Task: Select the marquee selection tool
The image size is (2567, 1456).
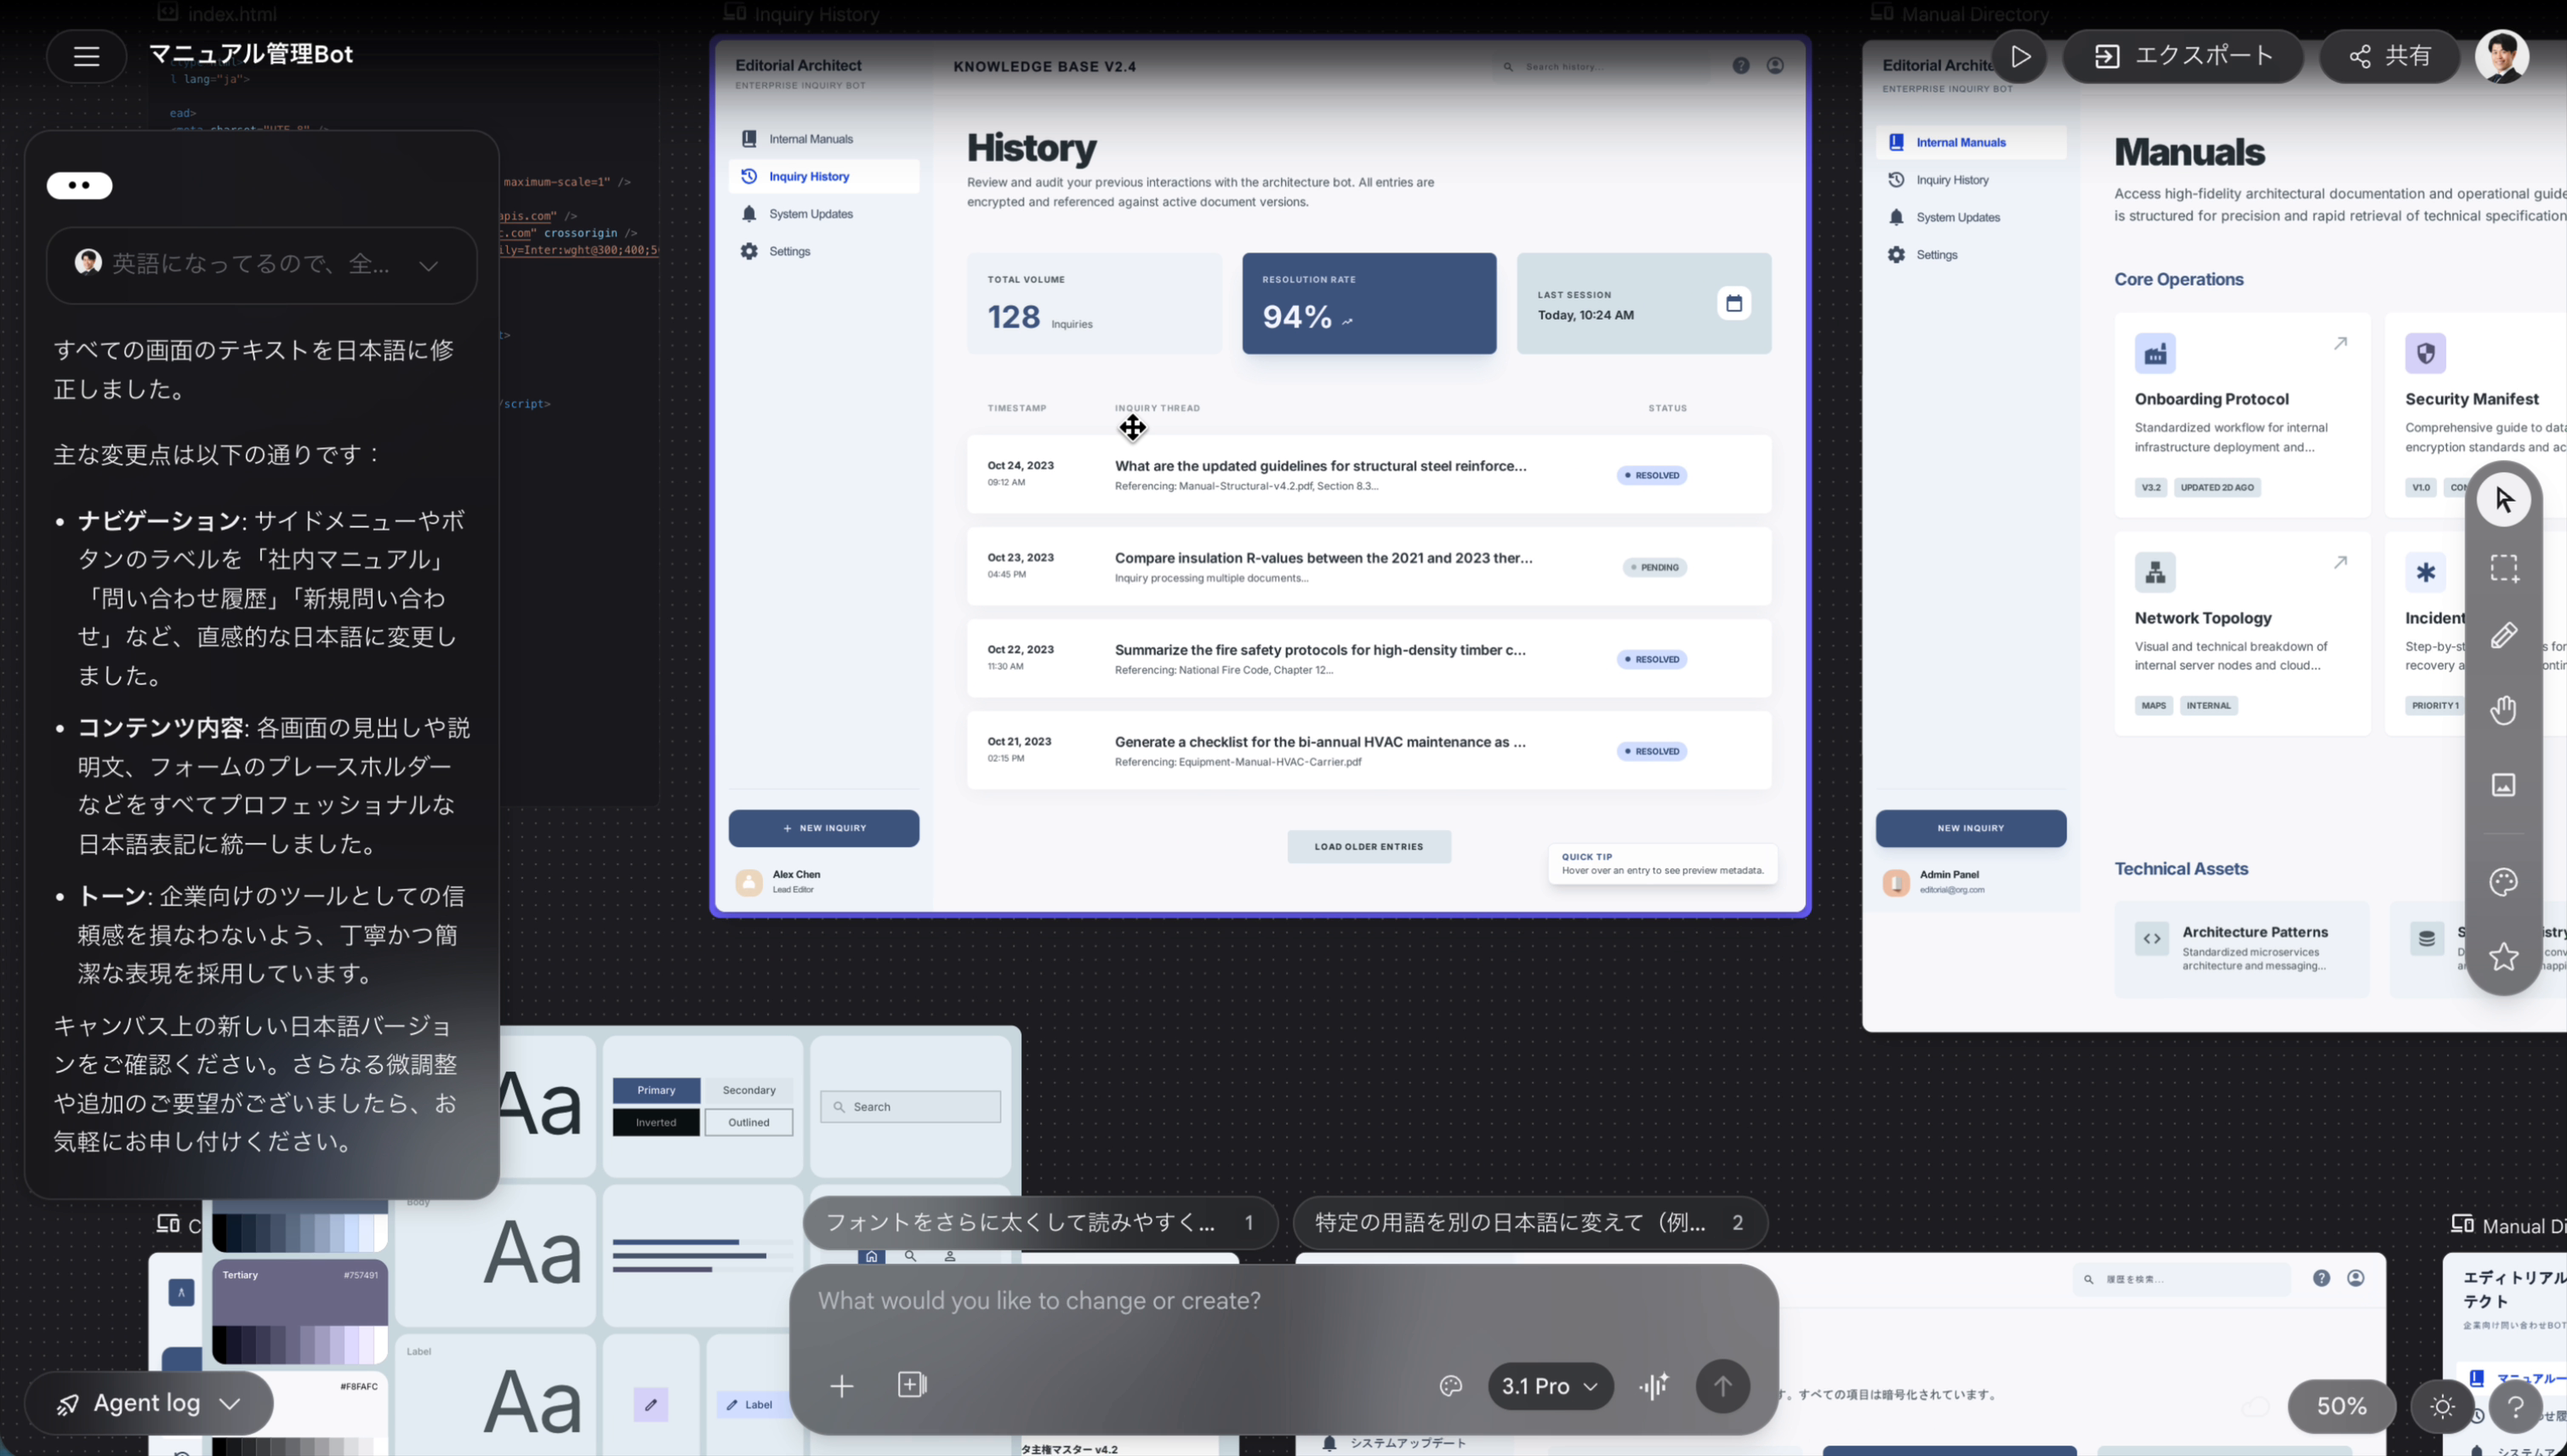Action: tap(2503, 568)
